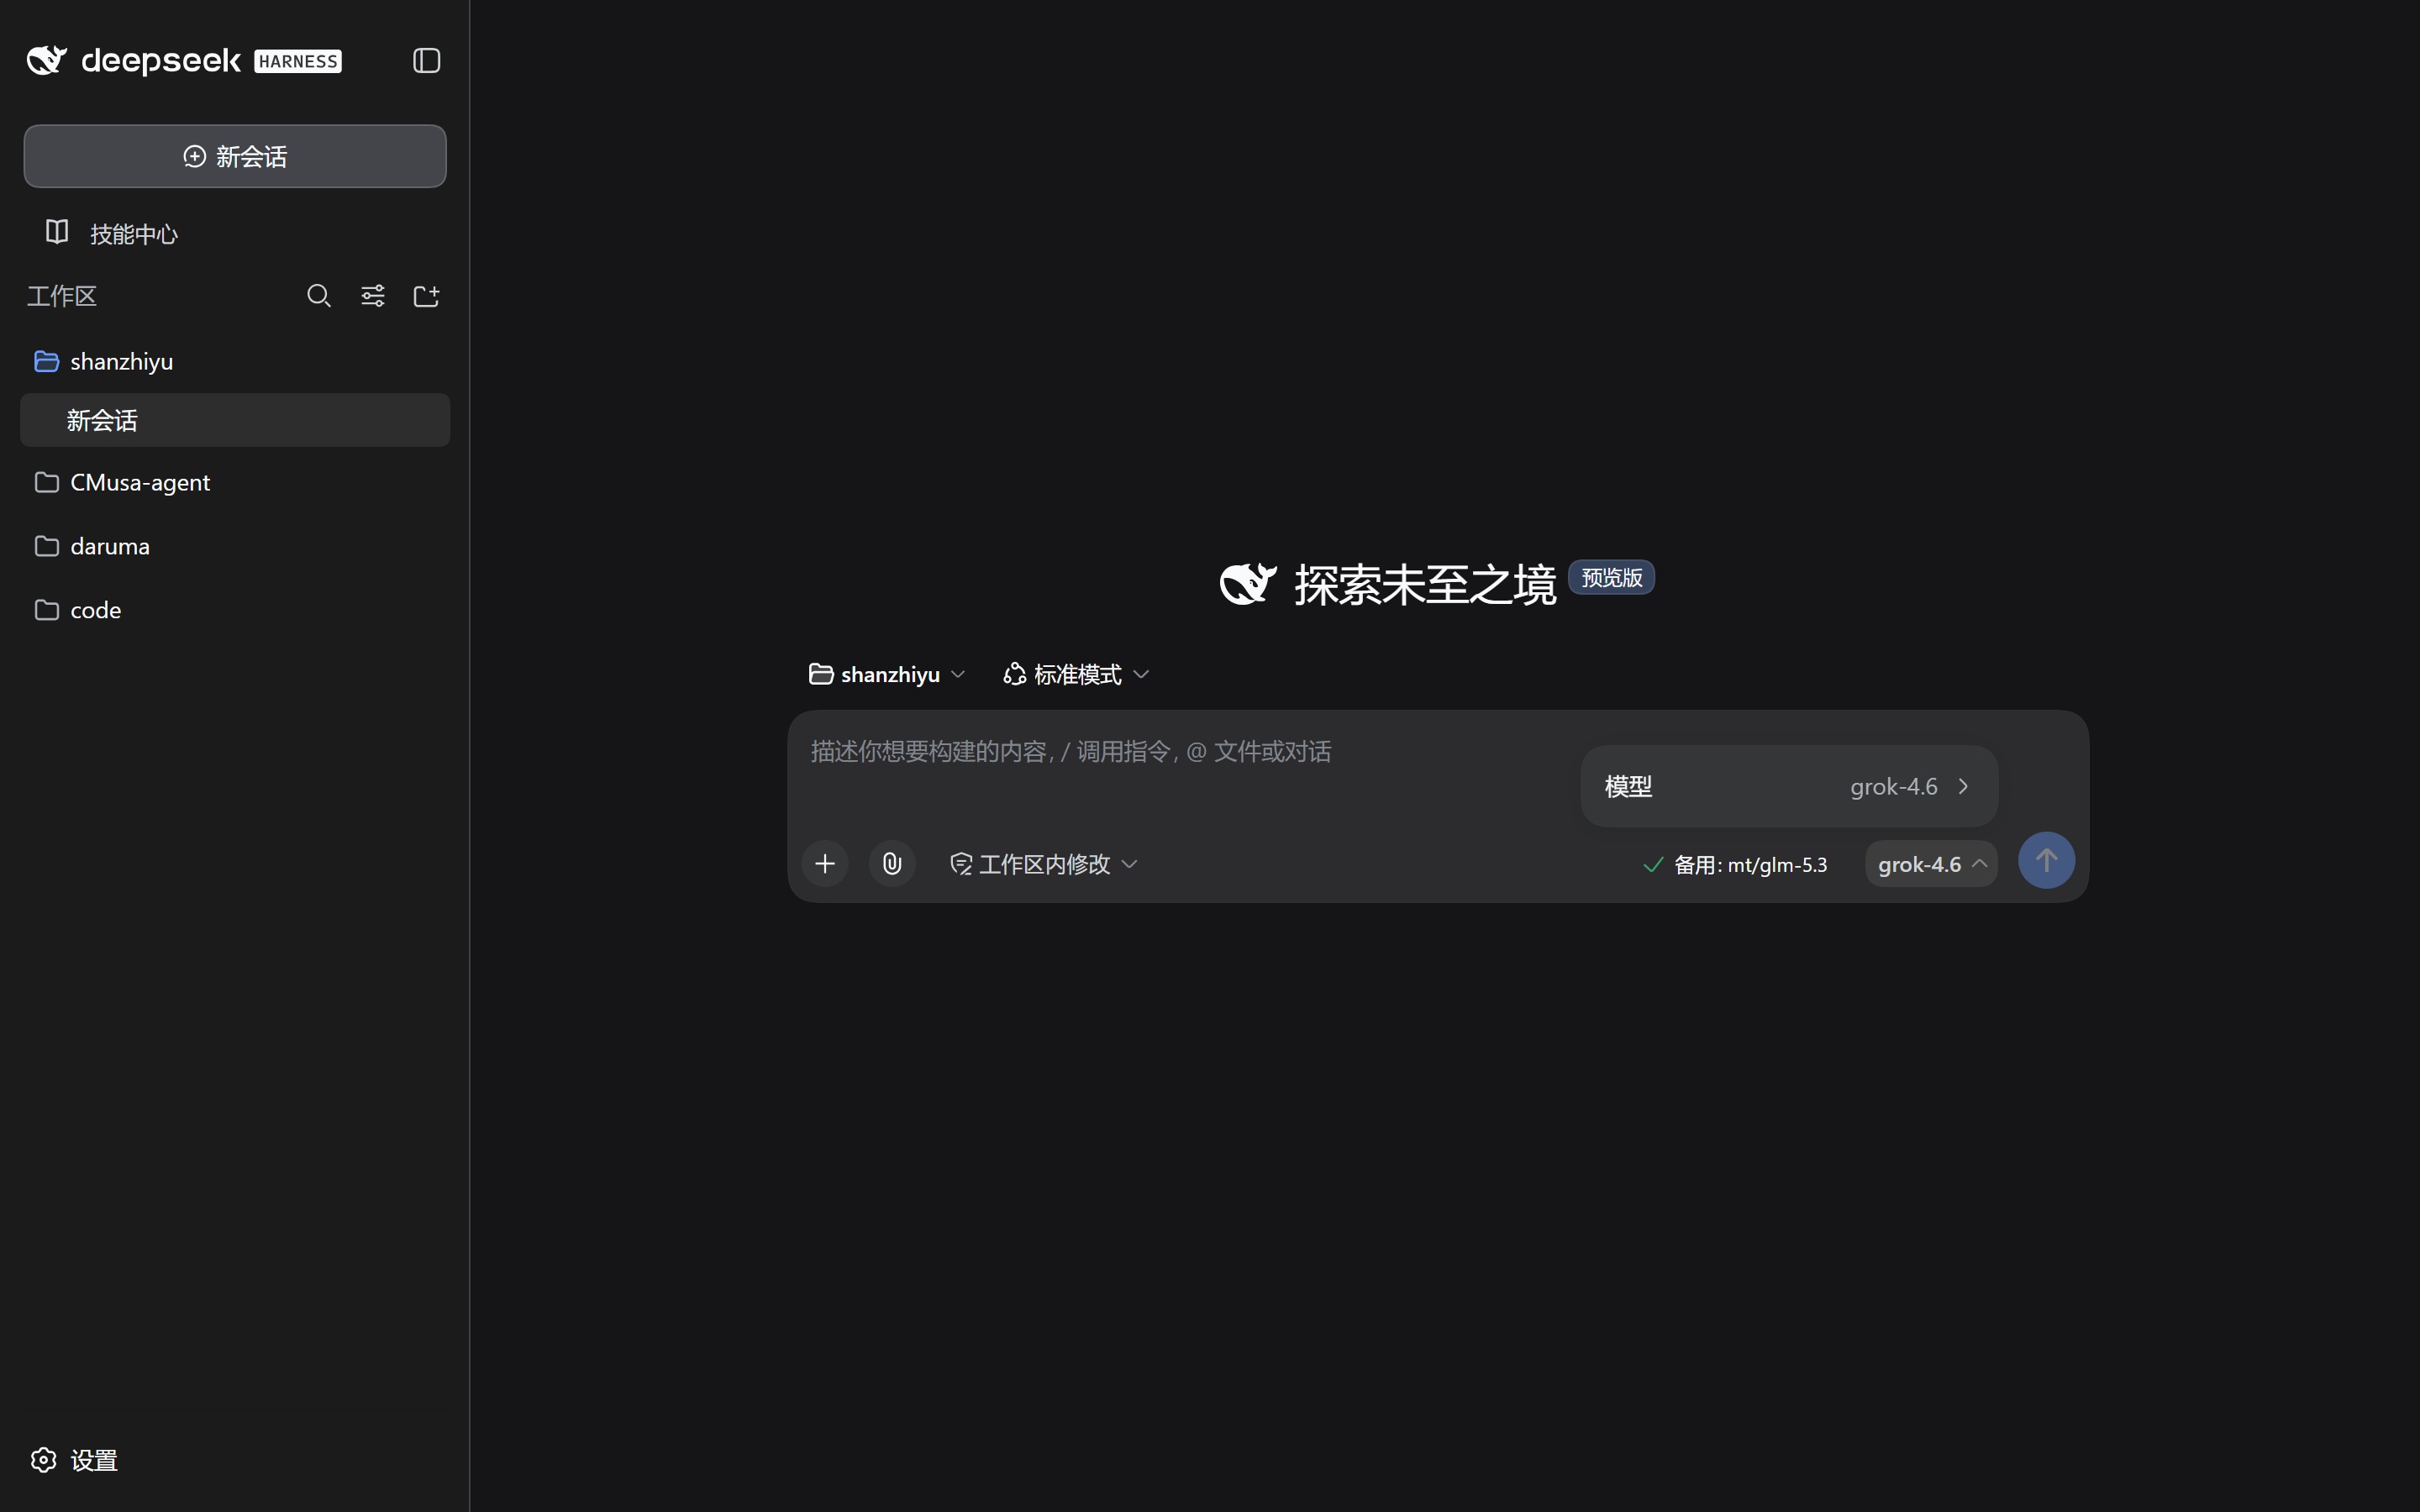Search workspaces with the magnifier icon
The image size is (2420, 1512).
318,295
